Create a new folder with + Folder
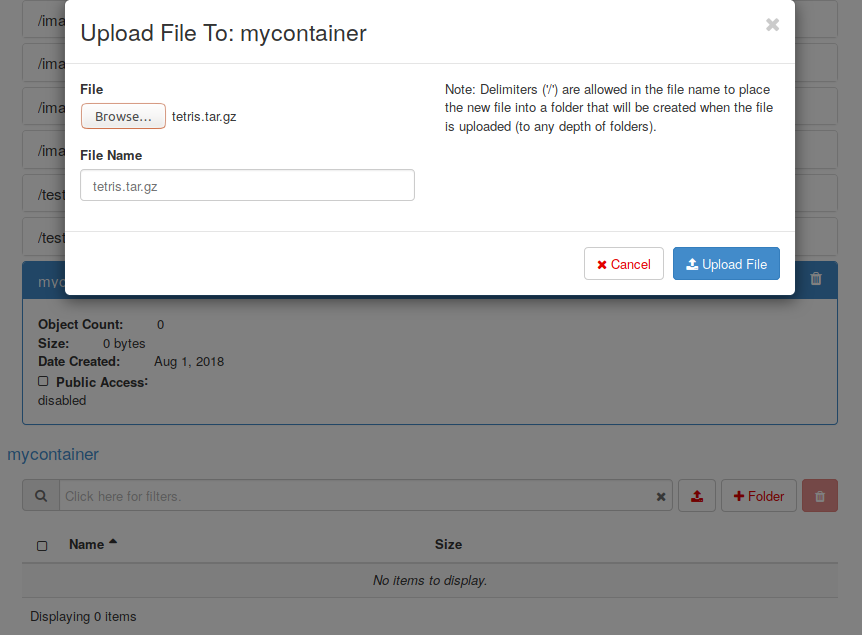 (759, 496)
